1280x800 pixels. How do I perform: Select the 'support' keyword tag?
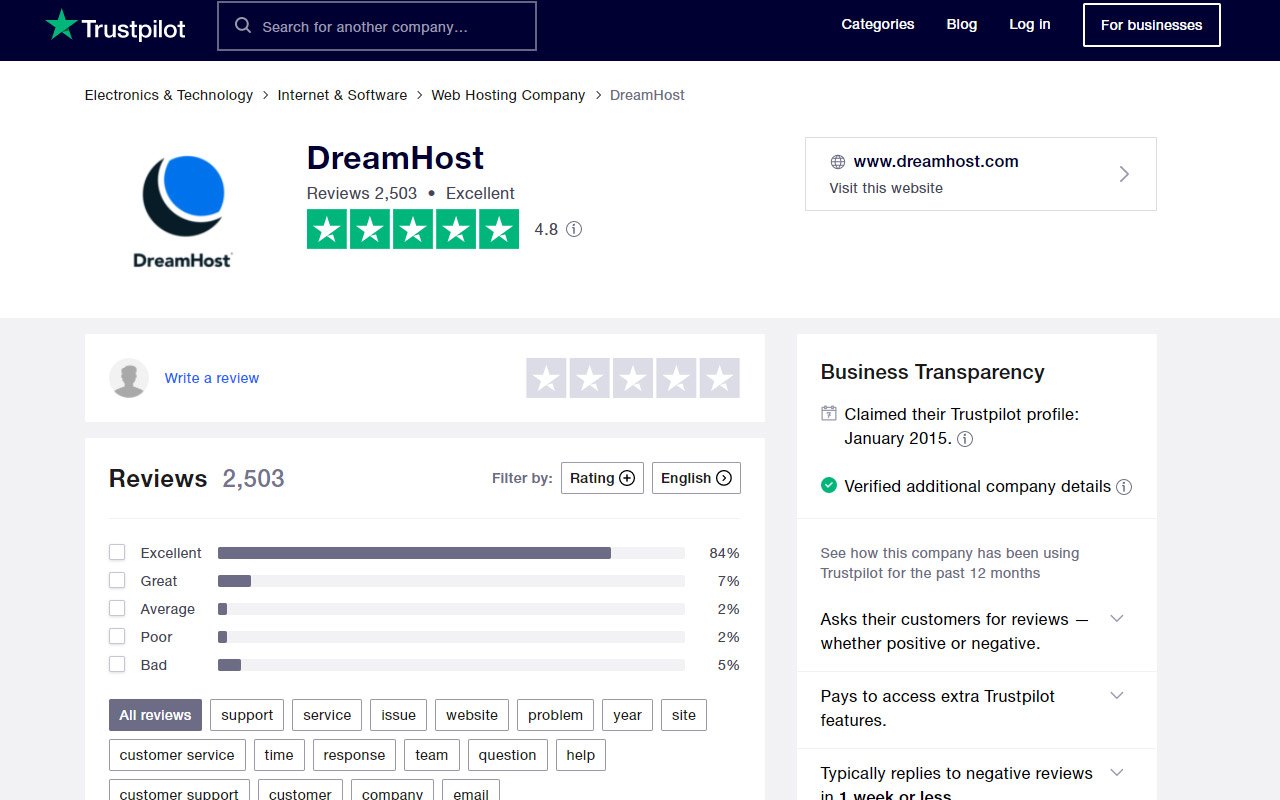click(247, 715)
